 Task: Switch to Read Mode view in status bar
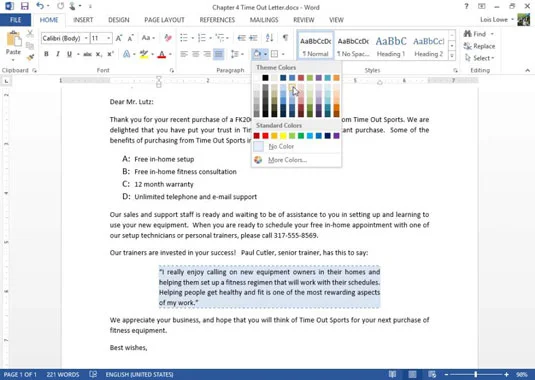392,374
